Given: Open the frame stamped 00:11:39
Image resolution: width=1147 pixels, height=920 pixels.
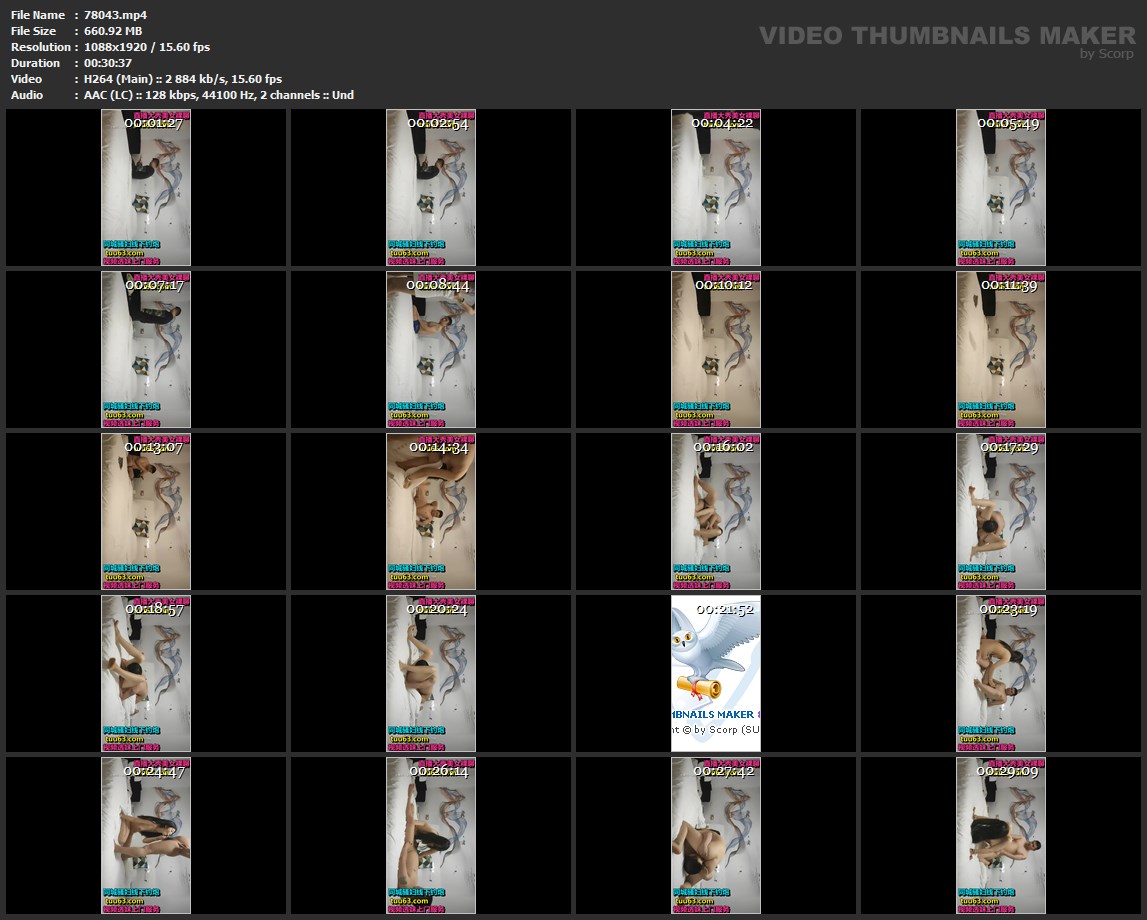Looking at the screenshot, I should click(x=1001, y=350).
